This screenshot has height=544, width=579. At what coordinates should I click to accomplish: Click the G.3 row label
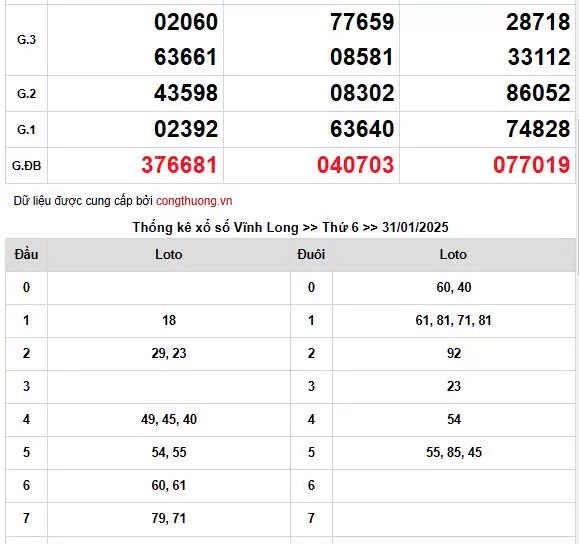26,40
